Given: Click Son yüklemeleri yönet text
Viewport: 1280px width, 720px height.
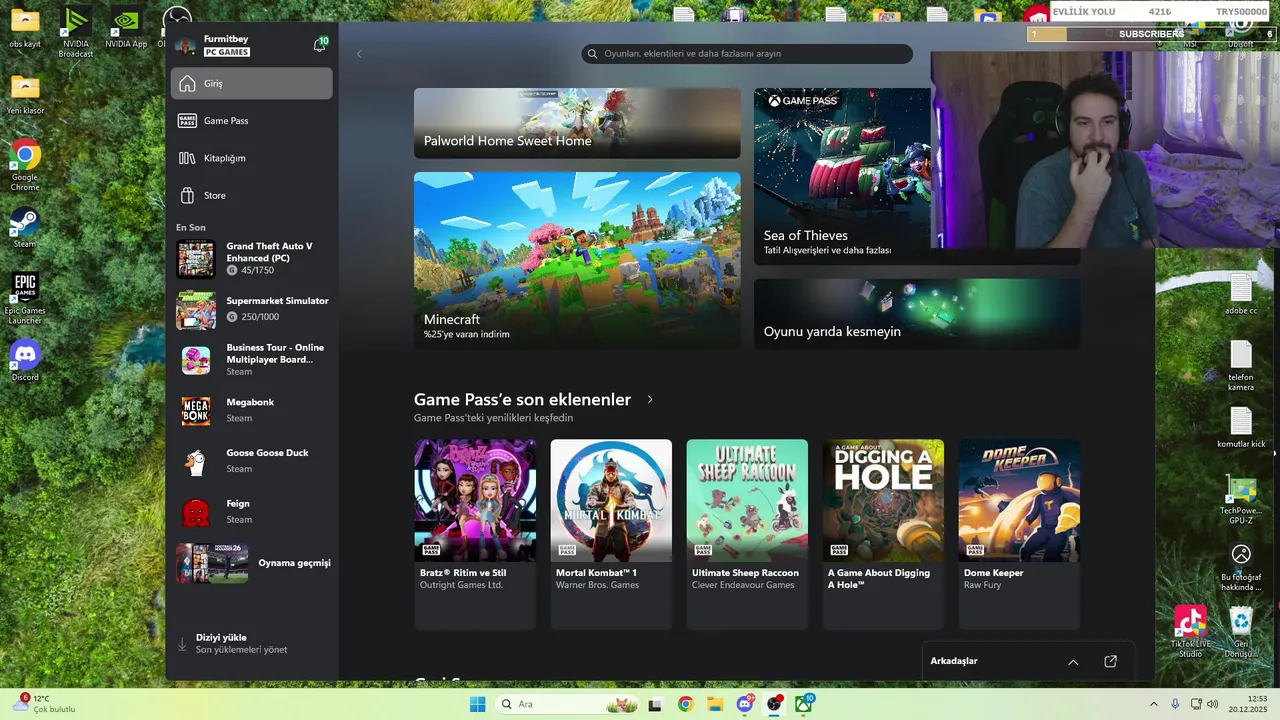Looking at the screenshot, I should pyautogui.click(x=241, y=650).
